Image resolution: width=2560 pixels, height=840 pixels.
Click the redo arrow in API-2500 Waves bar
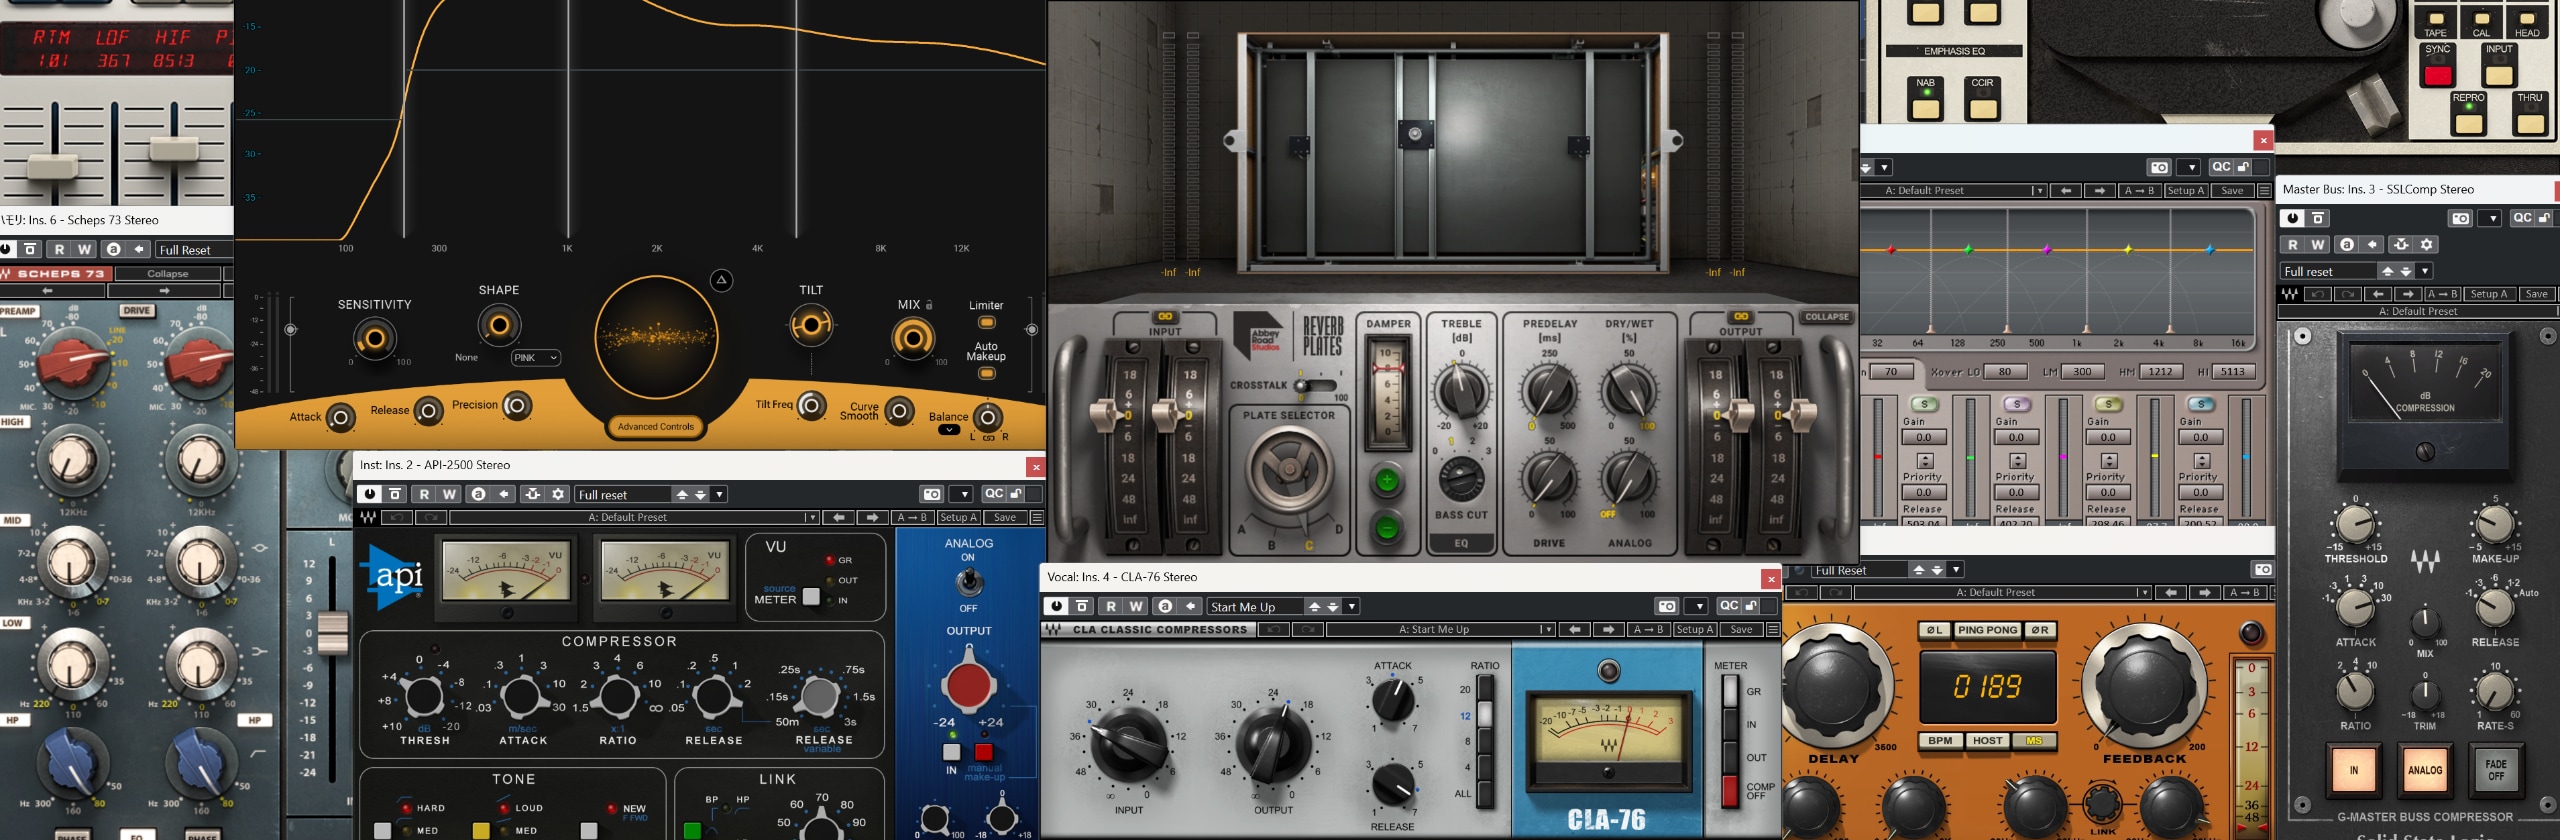(x=431, y=518)
